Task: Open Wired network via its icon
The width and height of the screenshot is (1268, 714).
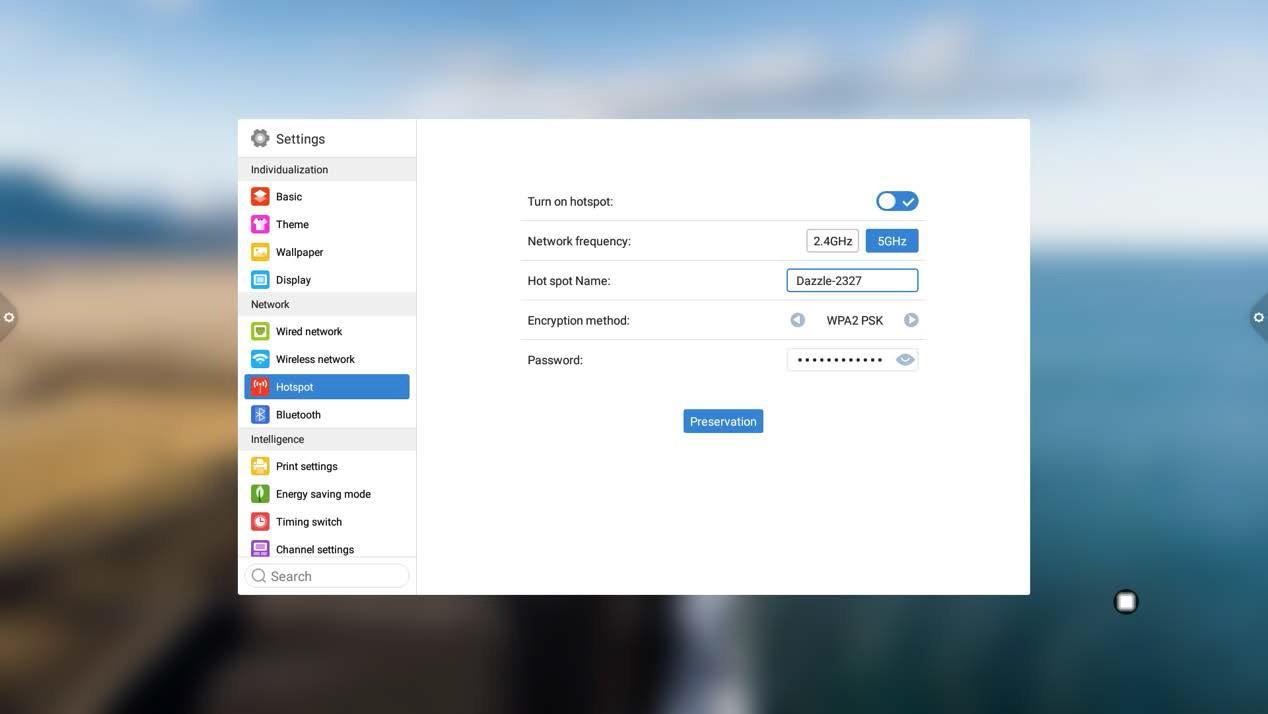Action: (260, 331)
